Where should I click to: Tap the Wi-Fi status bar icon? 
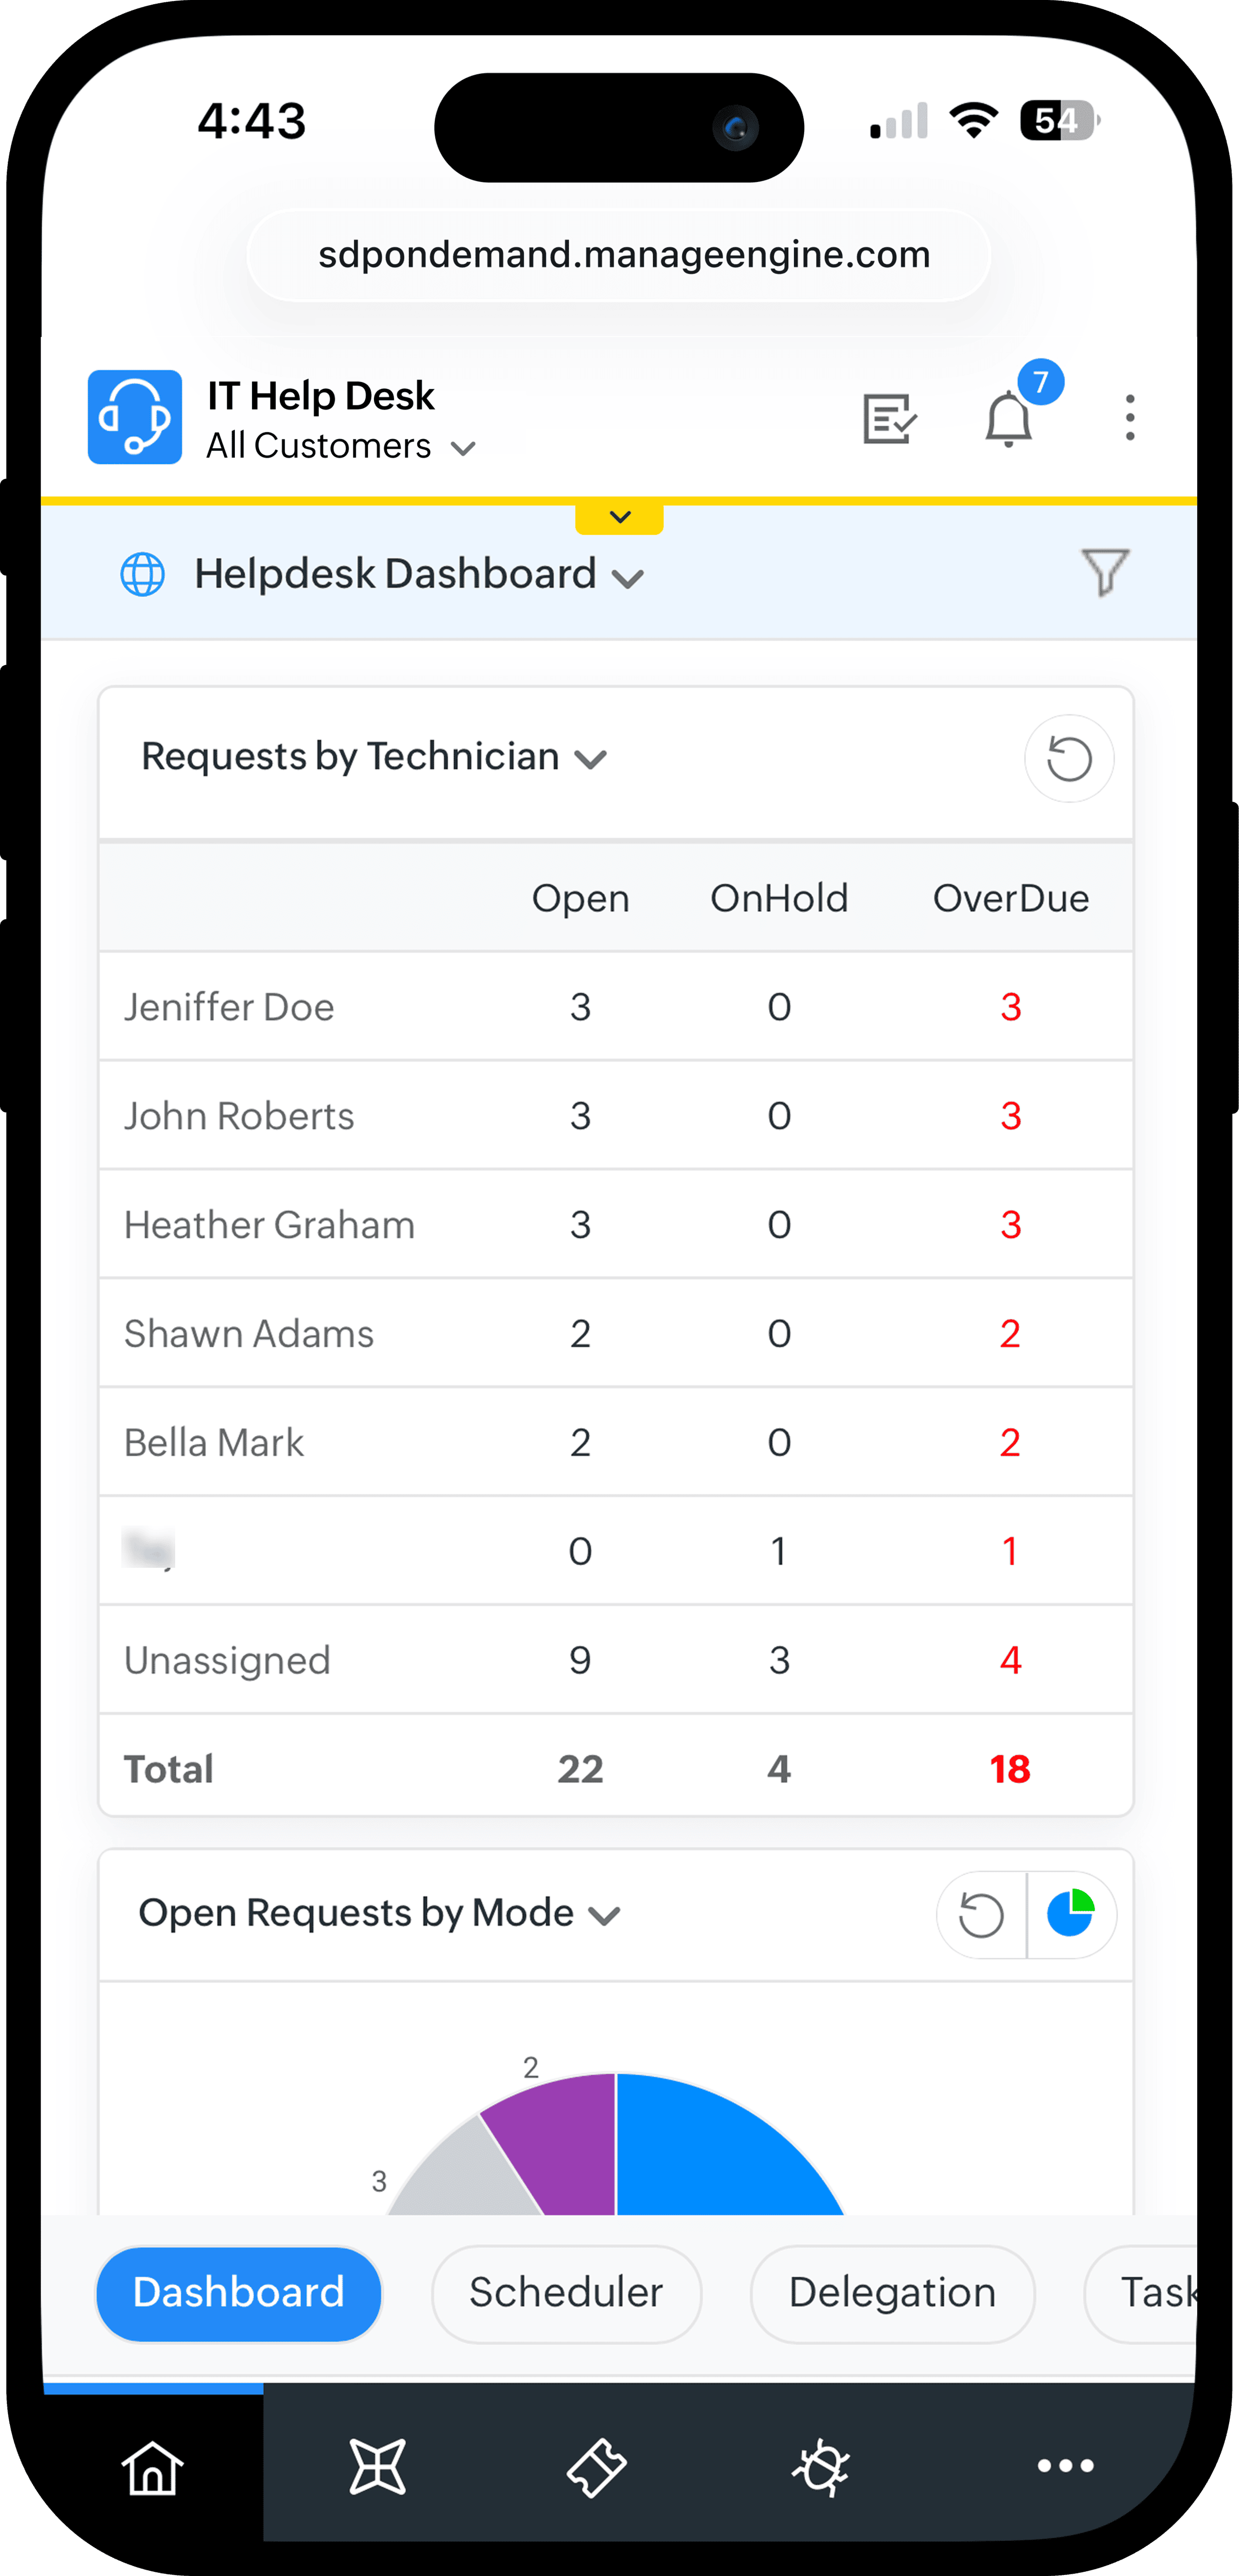coord(974,120)
